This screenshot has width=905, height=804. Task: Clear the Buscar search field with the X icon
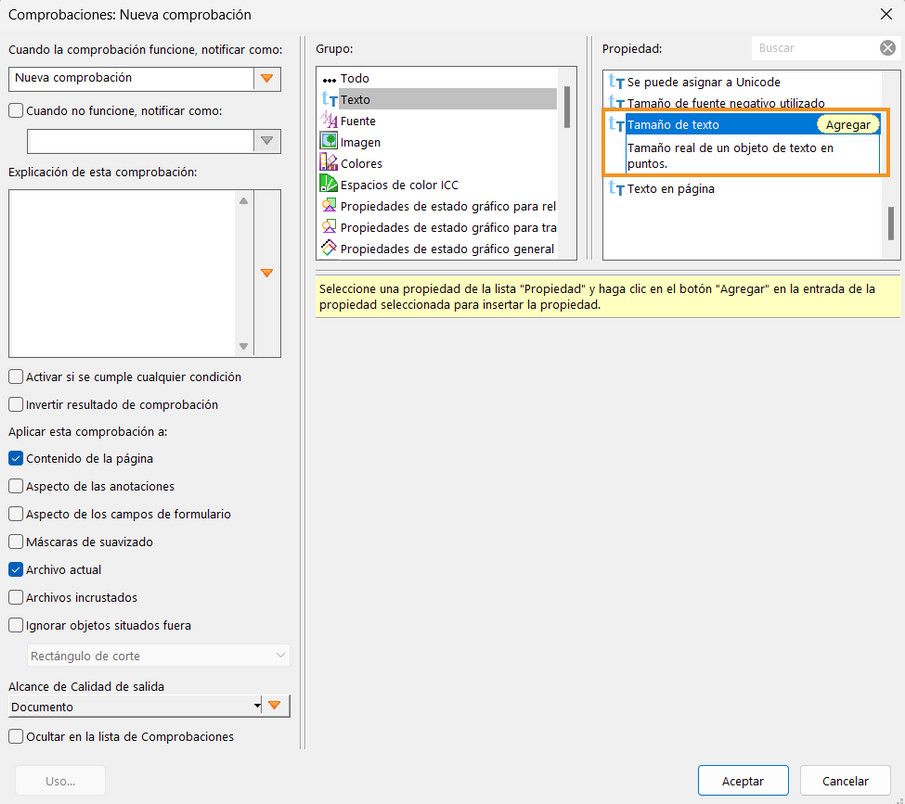tap(888, 48)
